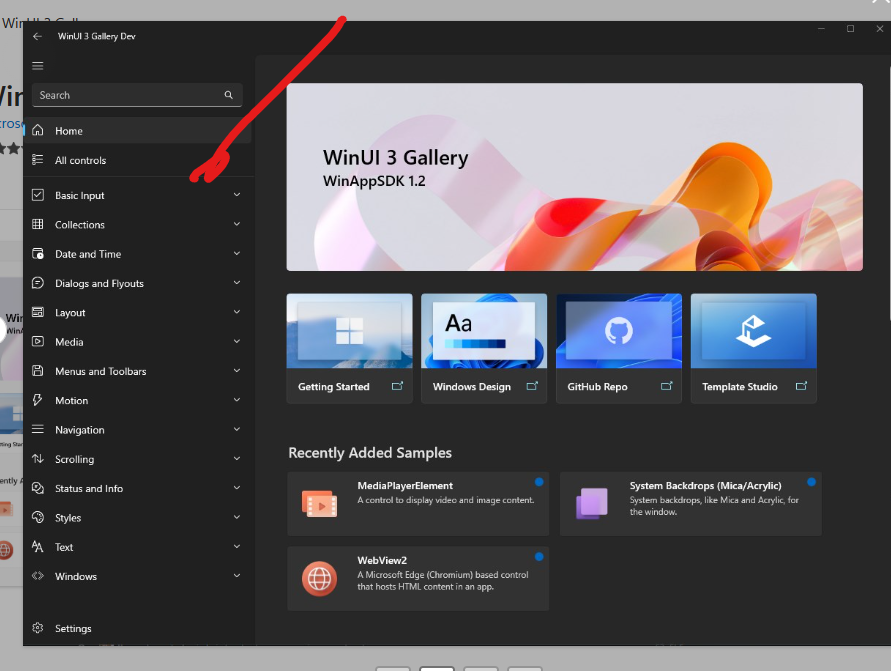Open the WebView2 sample card
Image resolution: width=891 pixels, height=671 pixels.
tap(418, 578)
